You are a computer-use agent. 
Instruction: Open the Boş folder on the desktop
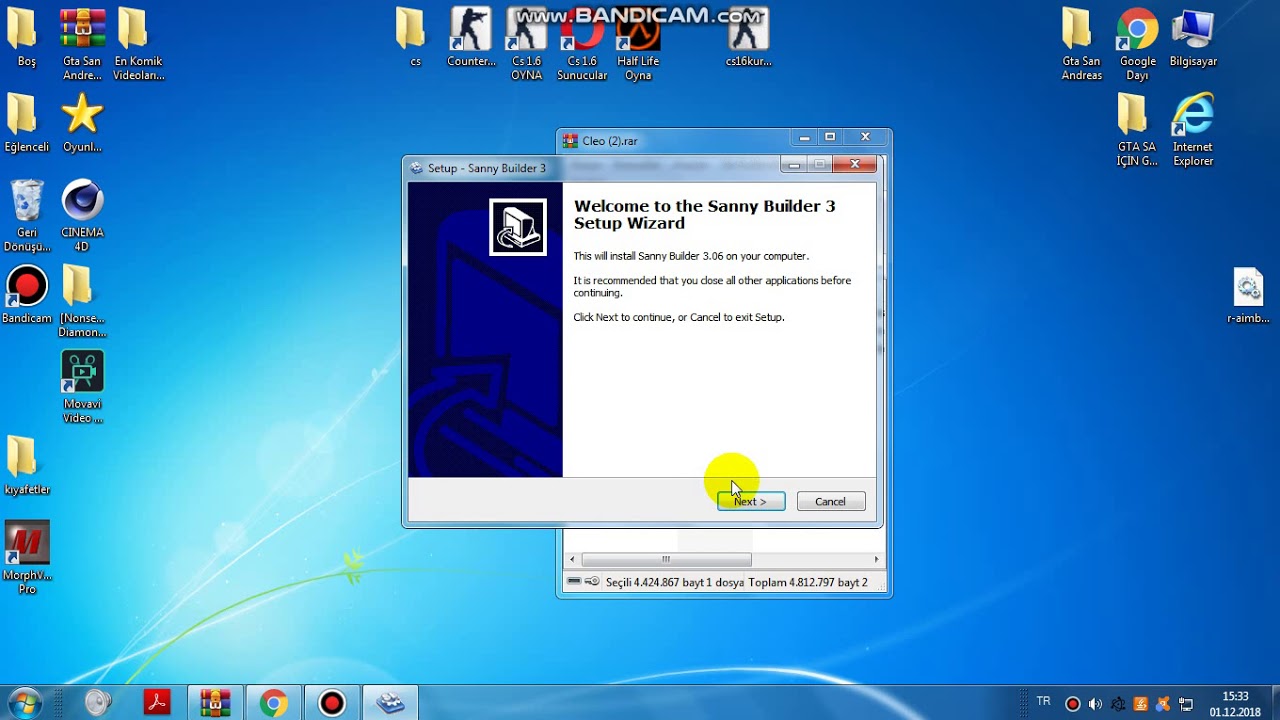click(x=27, y=38)
